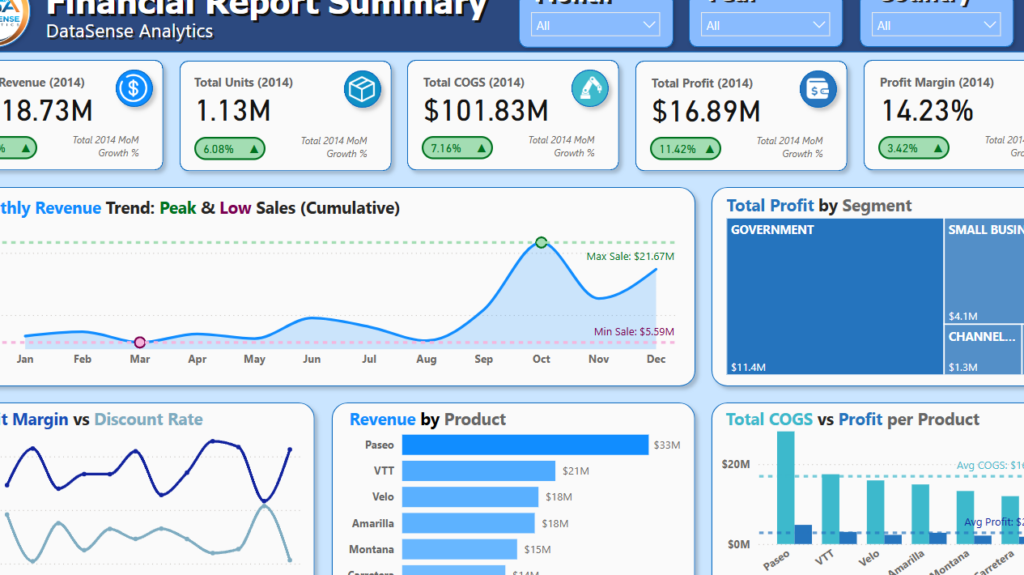
Task: Click the Total Profit by Segment title
Action: [819, 206]
